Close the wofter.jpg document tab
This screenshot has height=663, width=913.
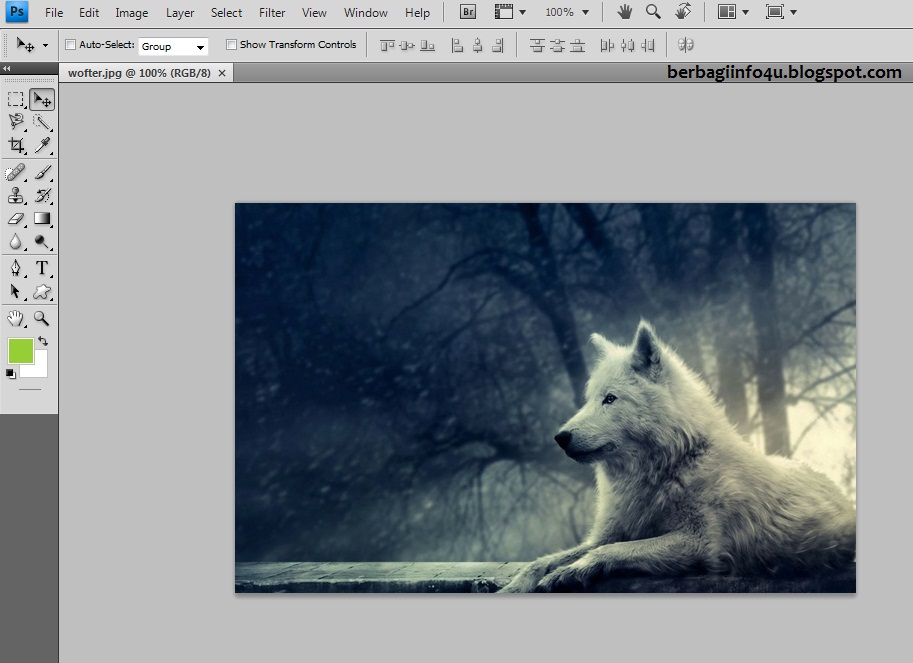[222, 73]
